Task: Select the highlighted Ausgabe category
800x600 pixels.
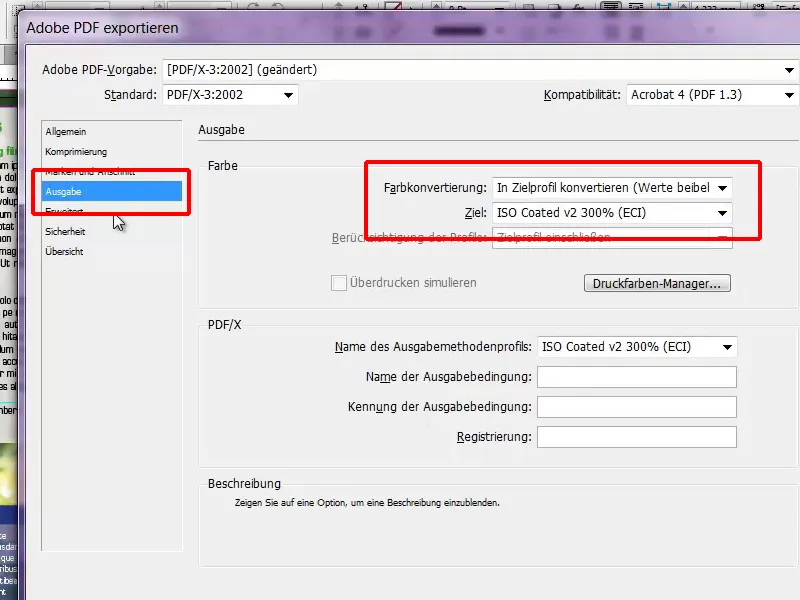Action: tap(112, 191)
